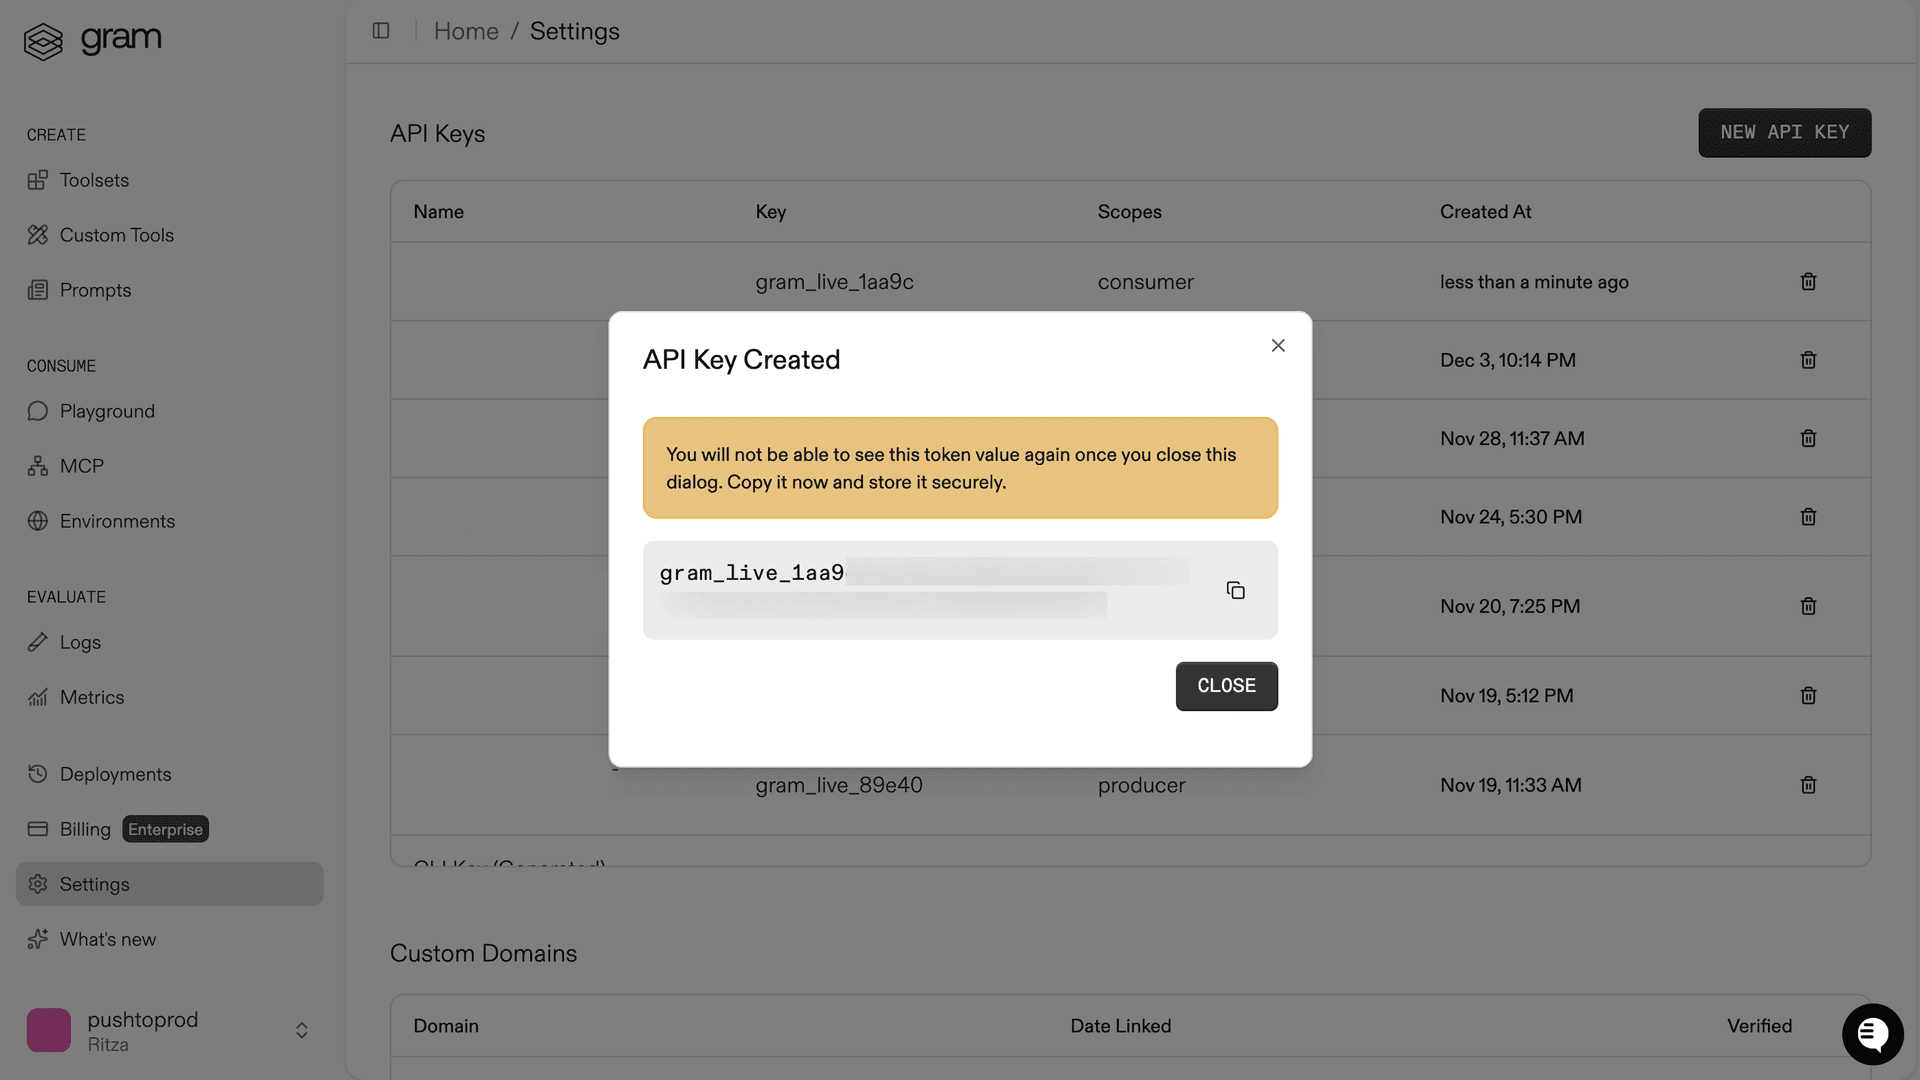The image size is (1920, 1080).
Task: Open the Playground
Action: 106,411
